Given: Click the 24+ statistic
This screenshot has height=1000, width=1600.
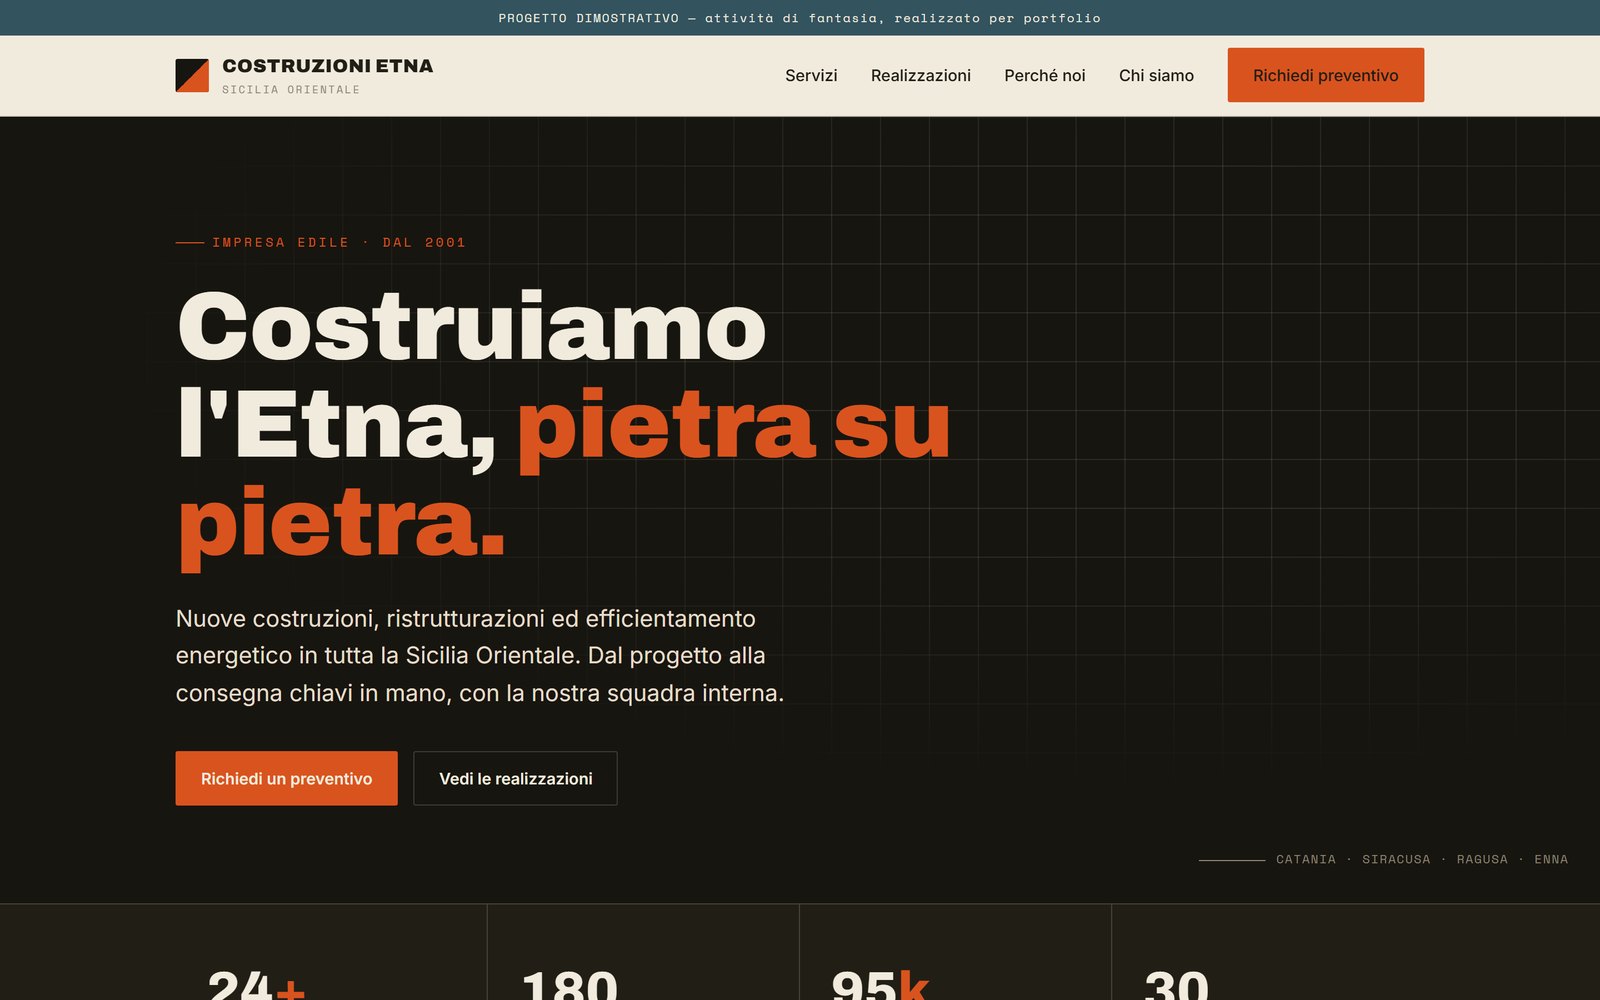Looking at the screenshot, I should click(x=256, y=985).
